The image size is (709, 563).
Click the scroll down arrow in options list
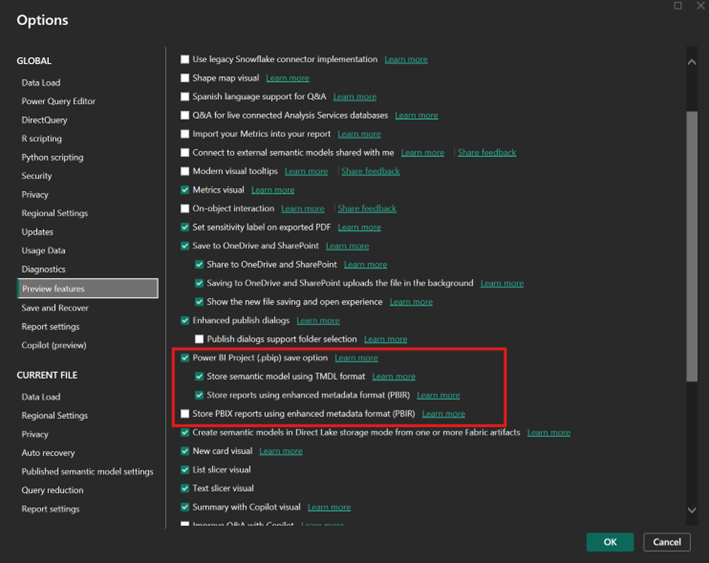691,510
